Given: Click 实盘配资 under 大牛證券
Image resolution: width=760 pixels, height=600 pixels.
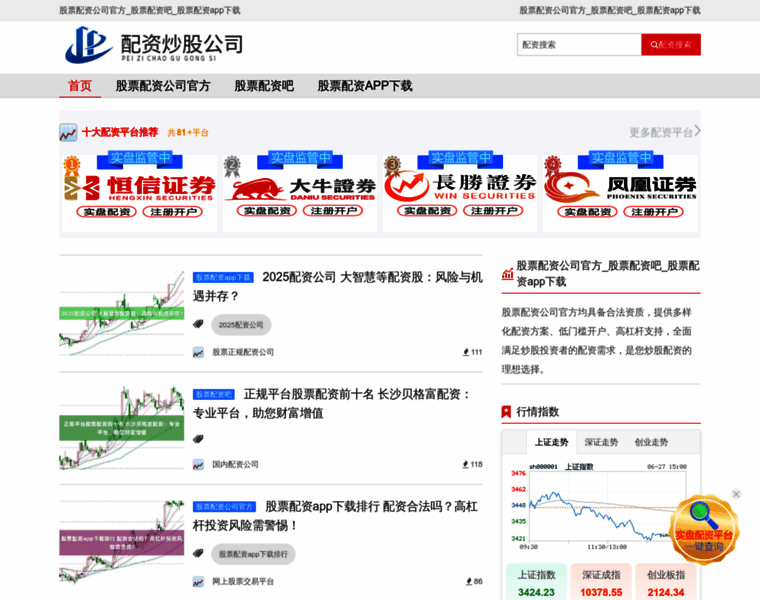Looking at the screenshot, I should 267,211.
